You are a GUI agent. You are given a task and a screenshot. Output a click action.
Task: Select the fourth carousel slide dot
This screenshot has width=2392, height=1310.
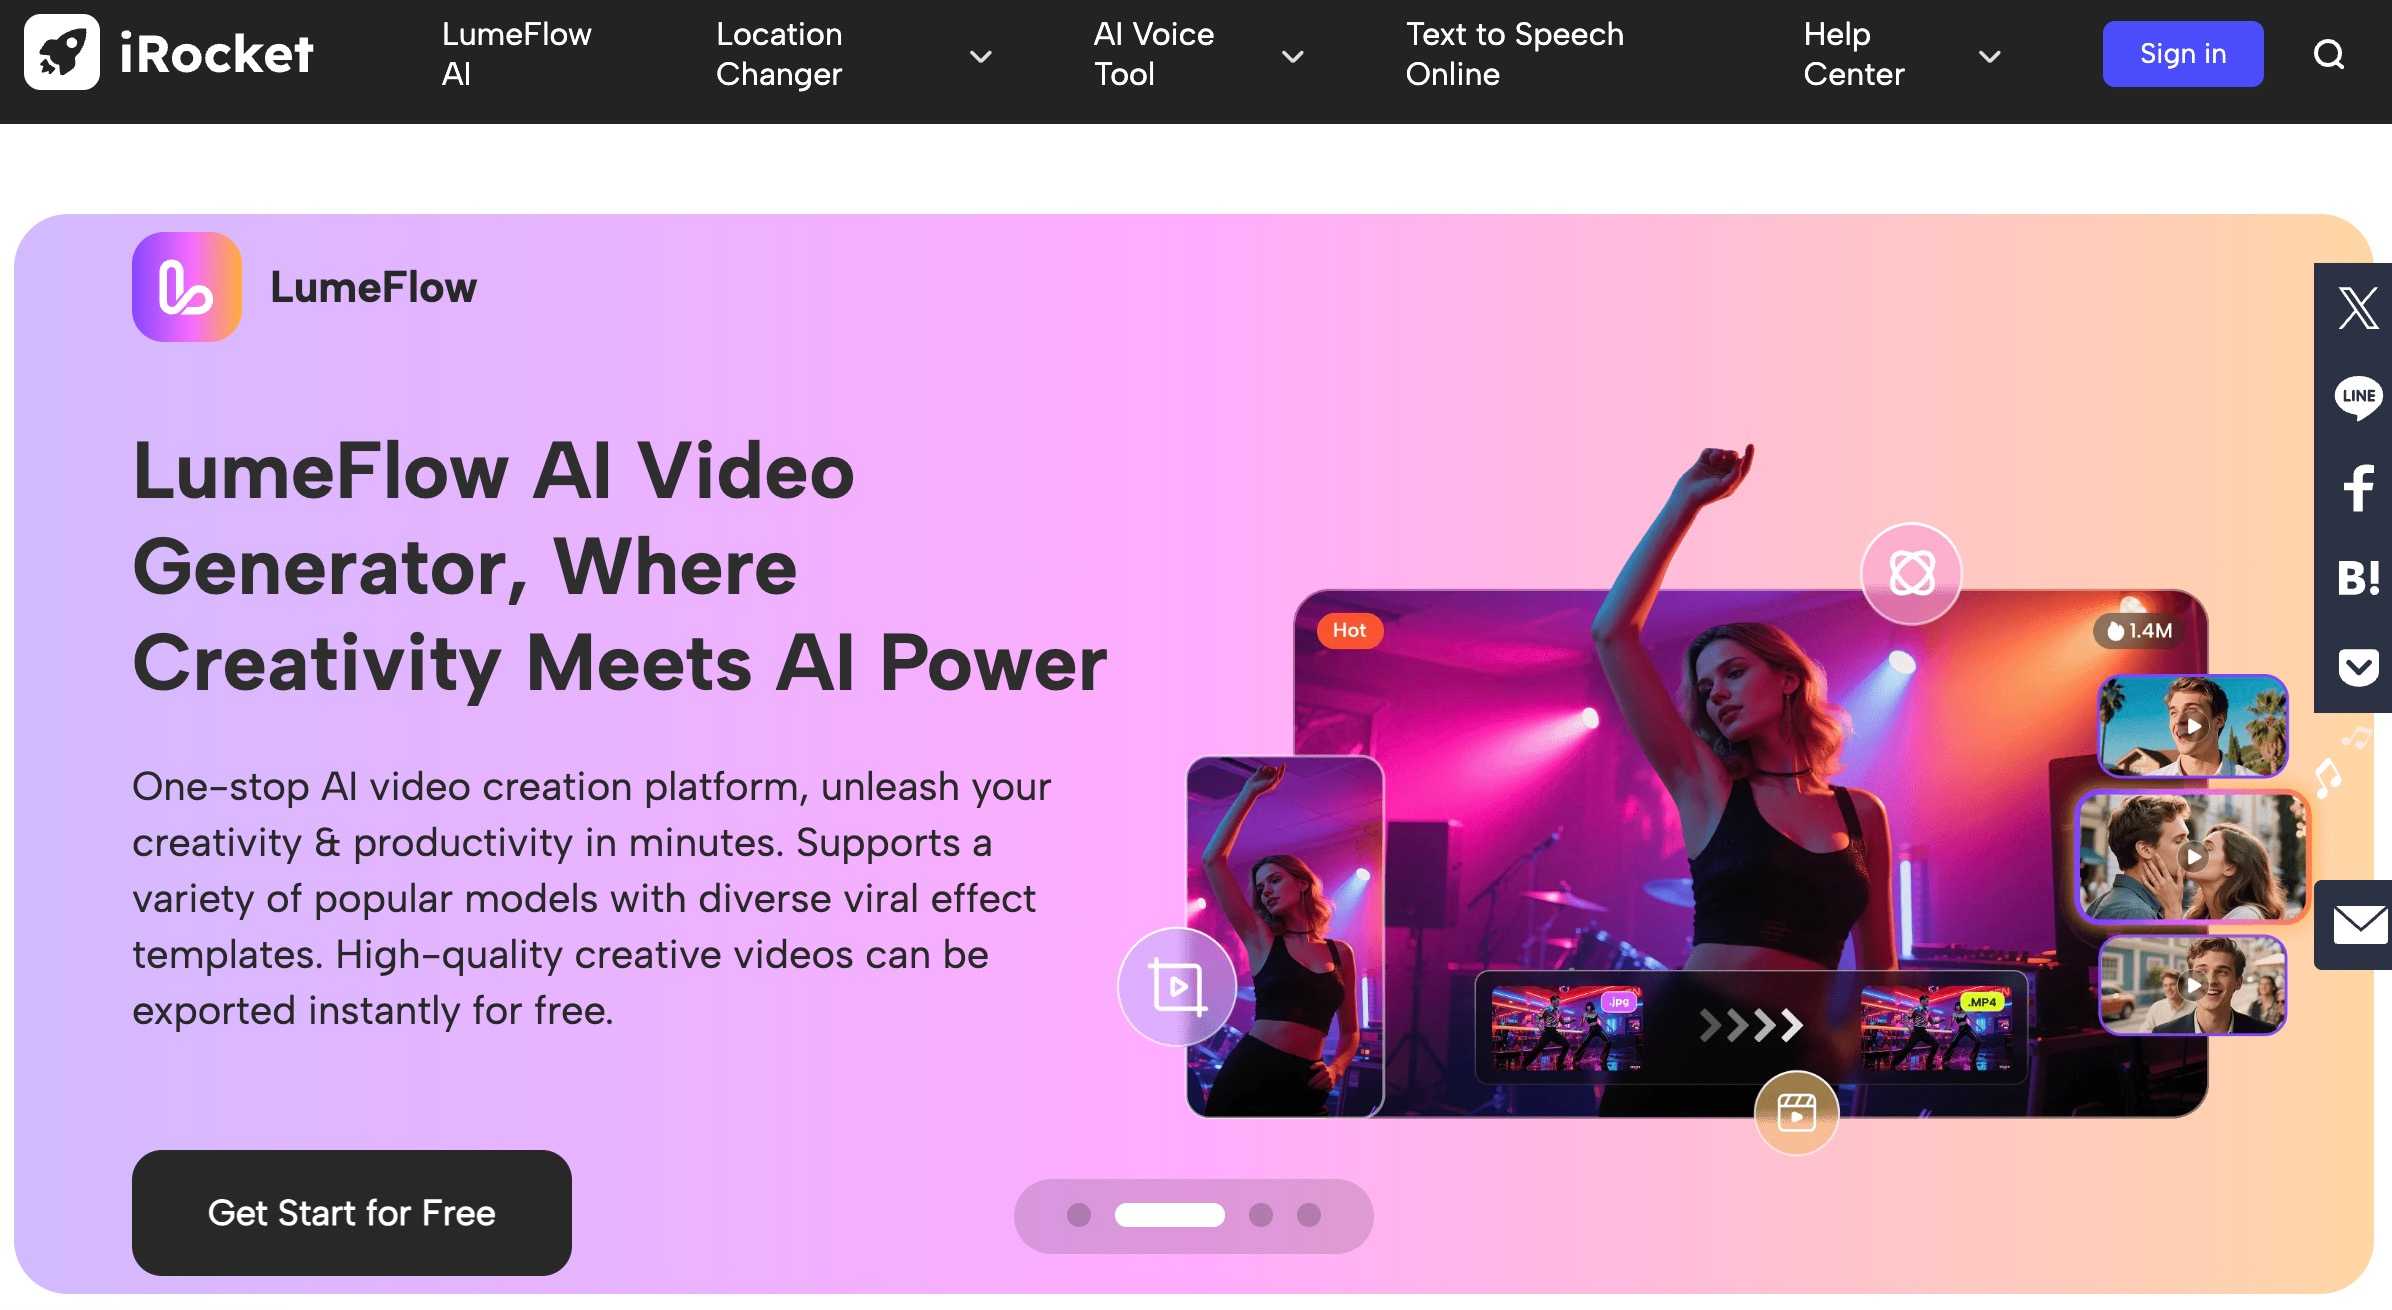click(x=1309, y=1215)
